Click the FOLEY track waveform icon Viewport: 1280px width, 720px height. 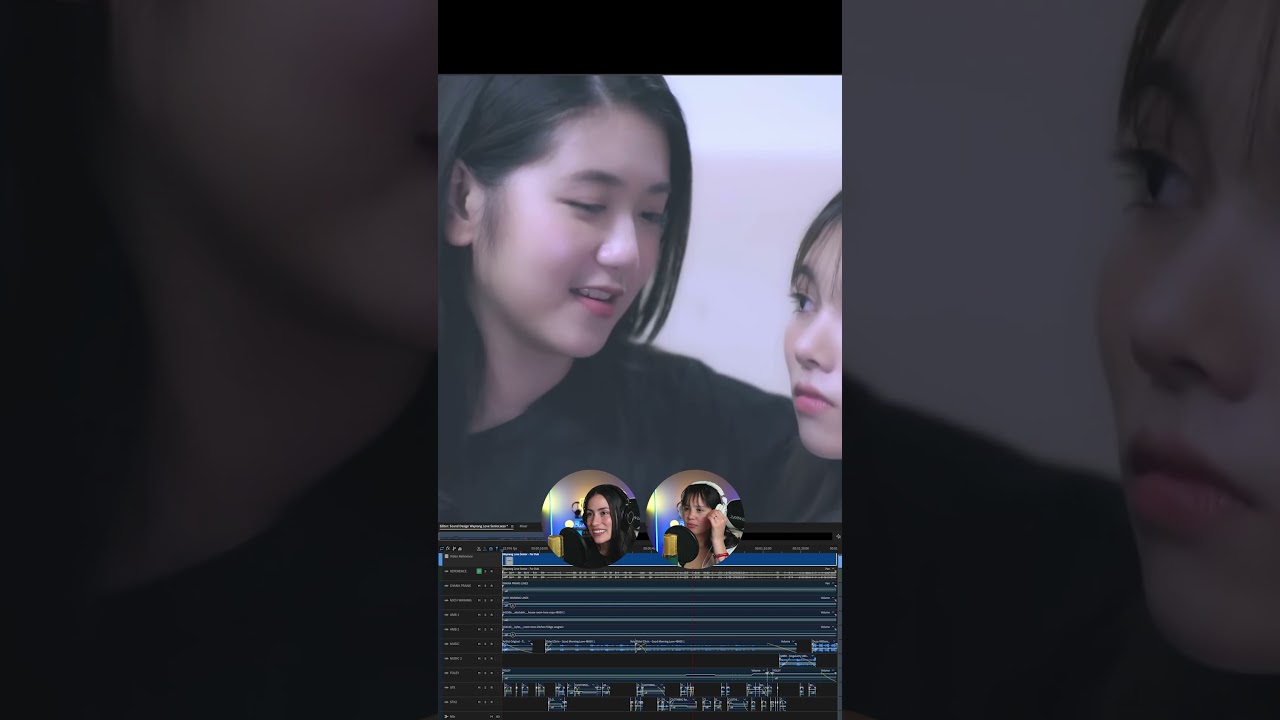(446, 673)
